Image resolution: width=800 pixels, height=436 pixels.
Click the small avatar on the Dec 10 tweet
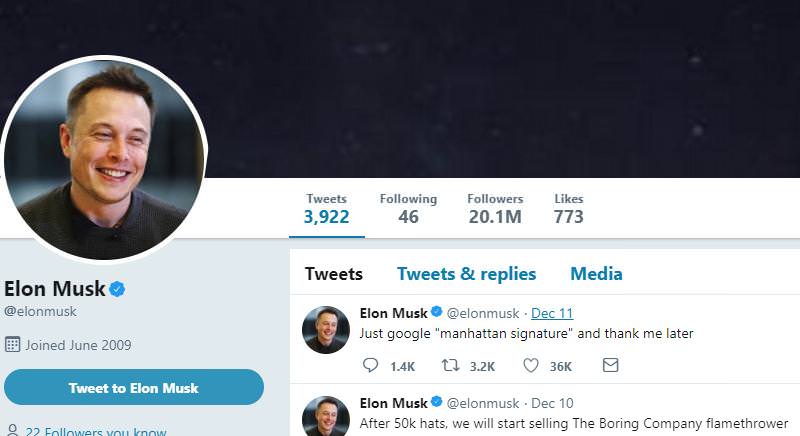coord(326,416)
